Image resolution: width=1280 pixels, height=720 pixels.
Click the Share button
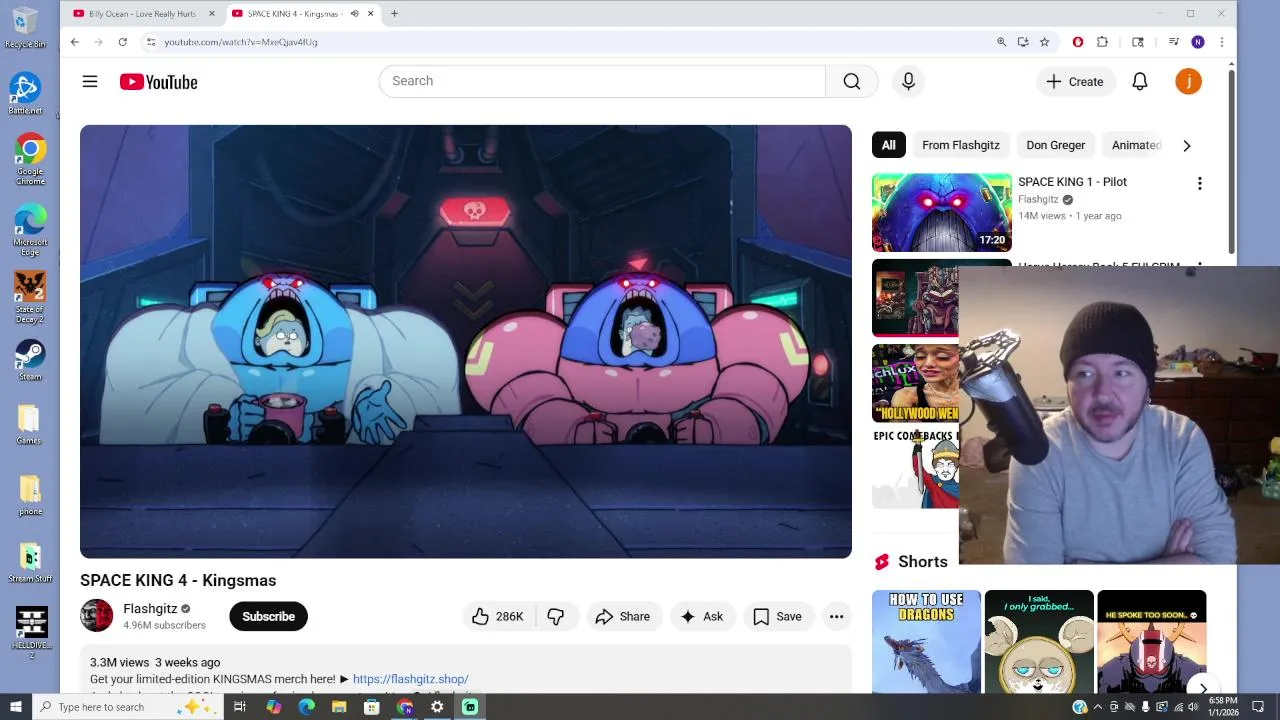click(623, 617)
